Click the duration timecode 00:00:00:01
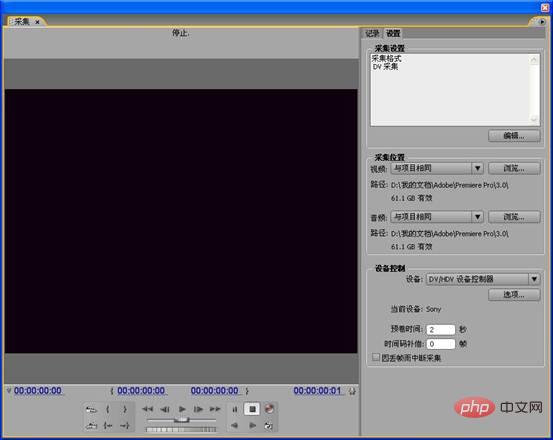The height and width of the screenshot is (440, 553). click(317, 391)
